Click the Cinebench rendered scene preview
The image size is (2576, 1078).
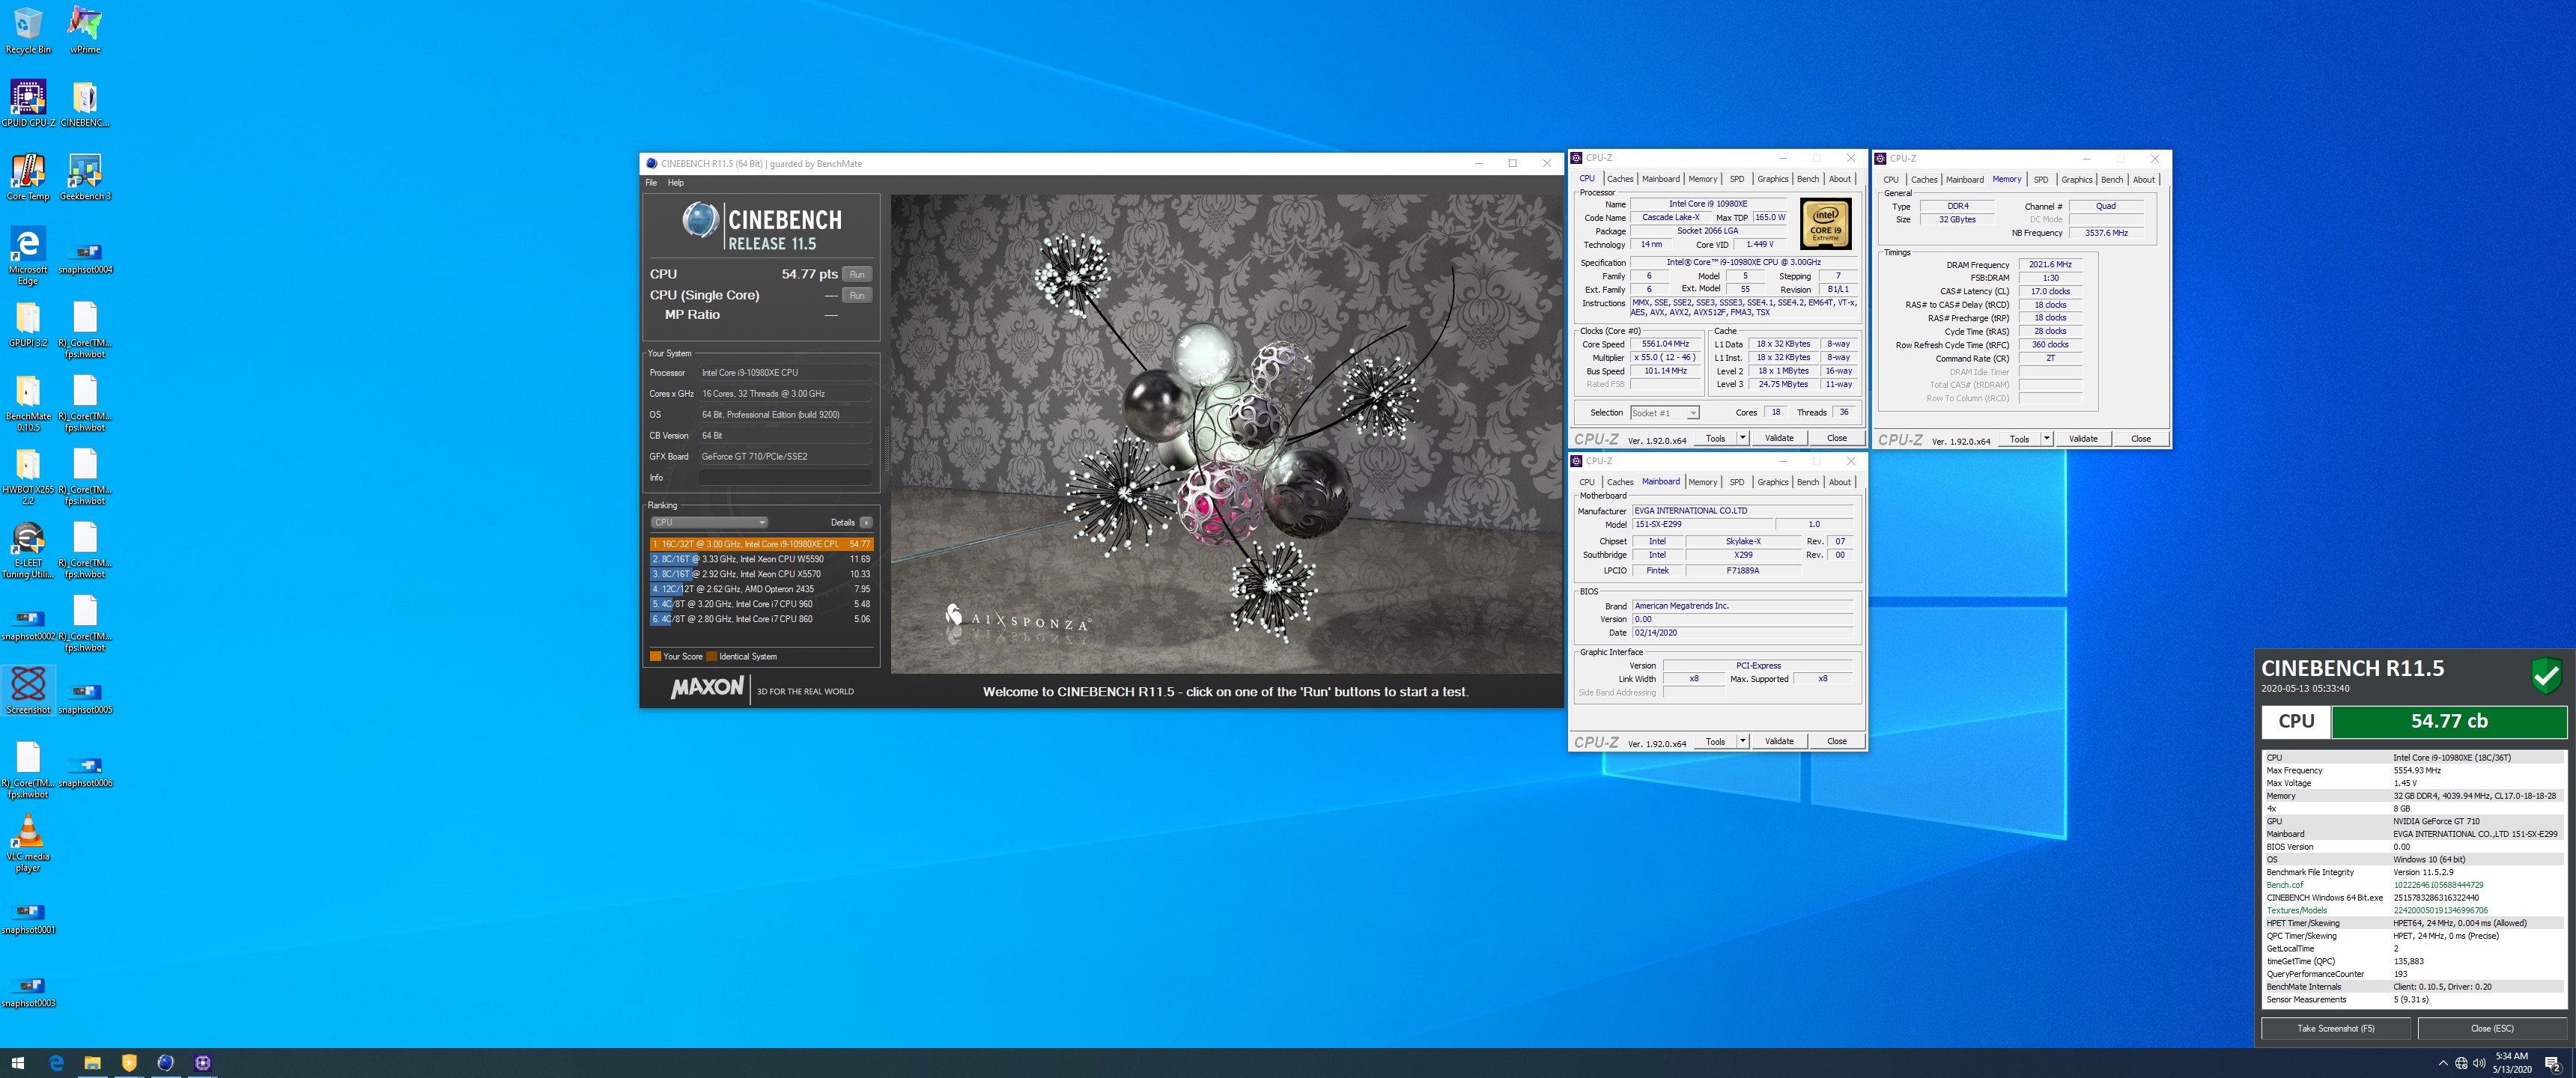click(1227, 434)
